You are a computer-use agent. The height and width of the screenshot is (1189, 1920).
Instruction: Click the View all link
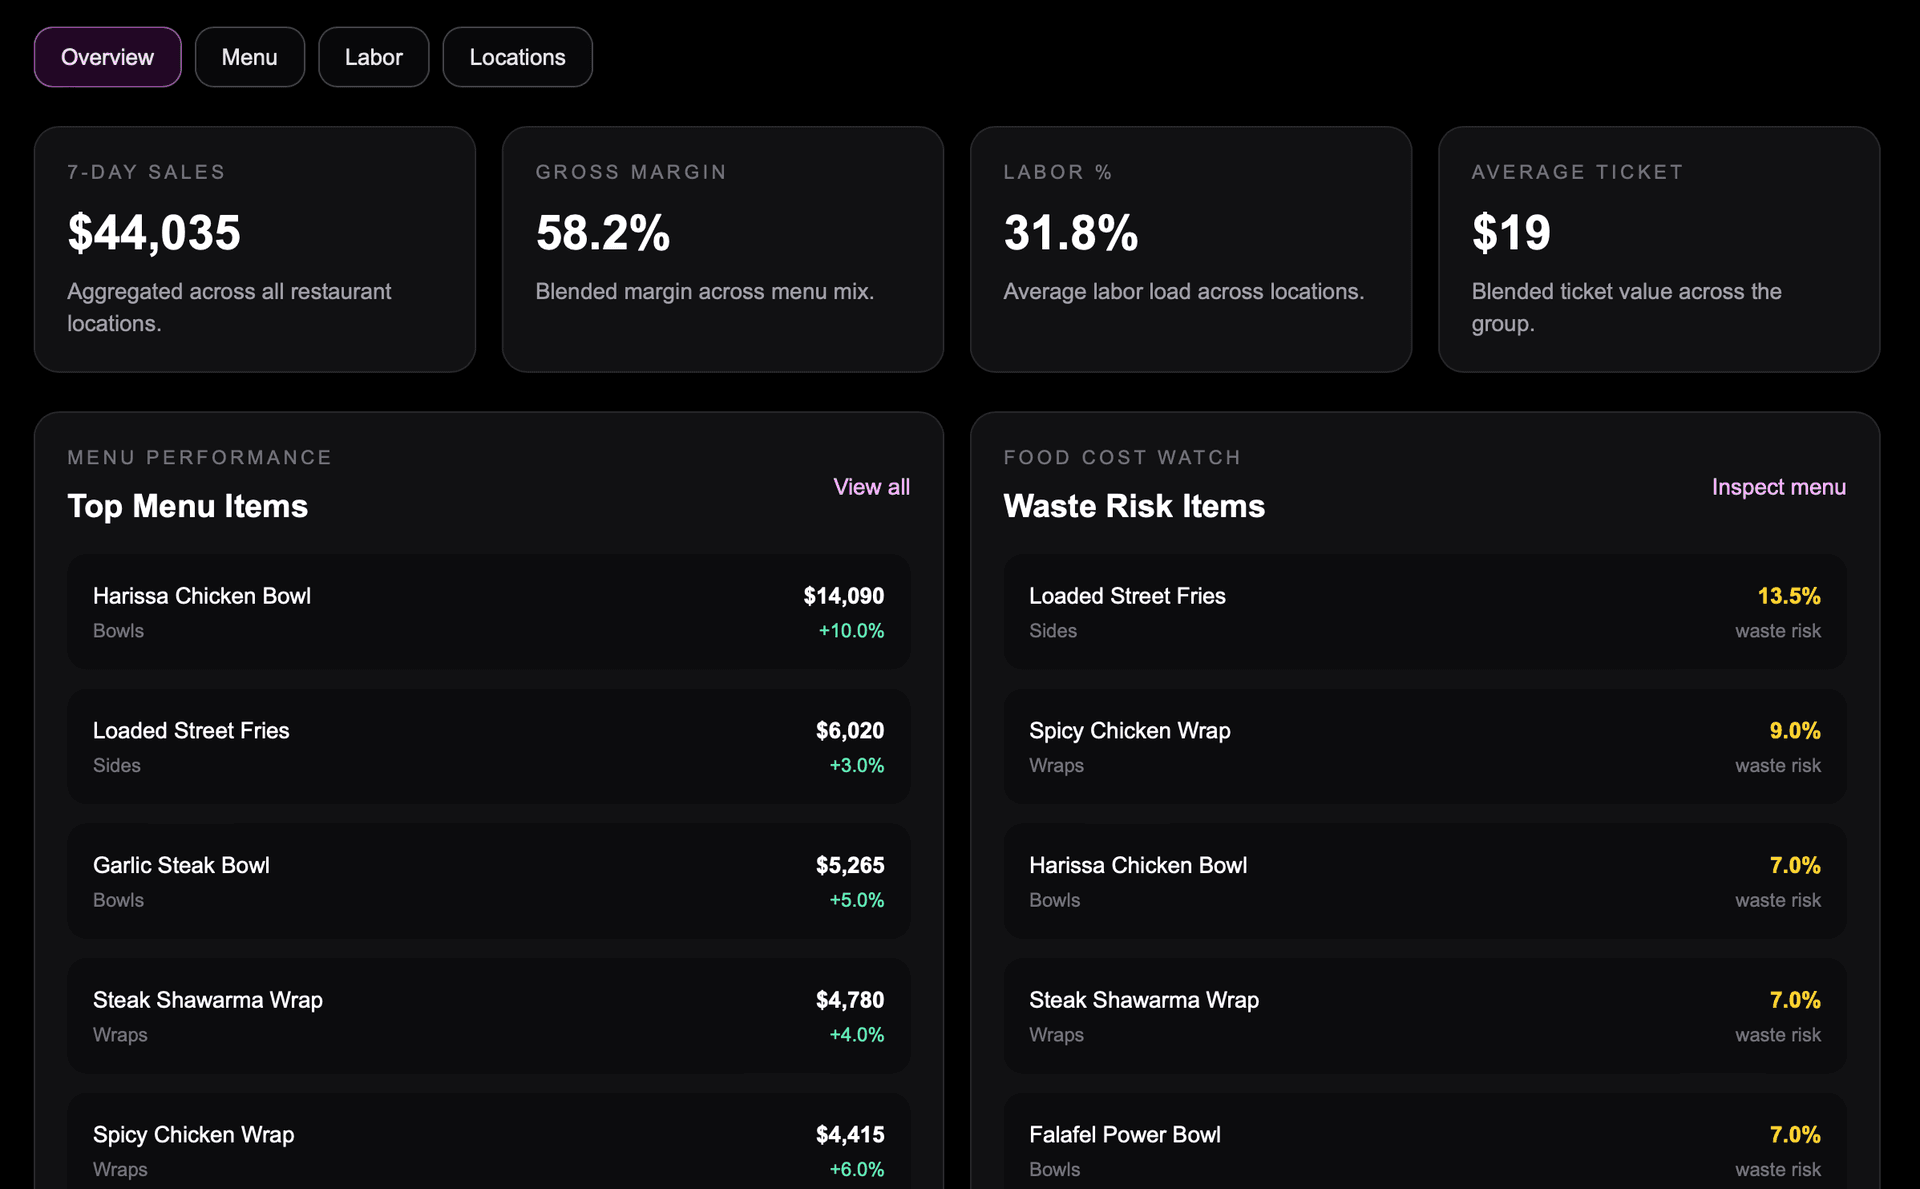(x=871, y=487)
